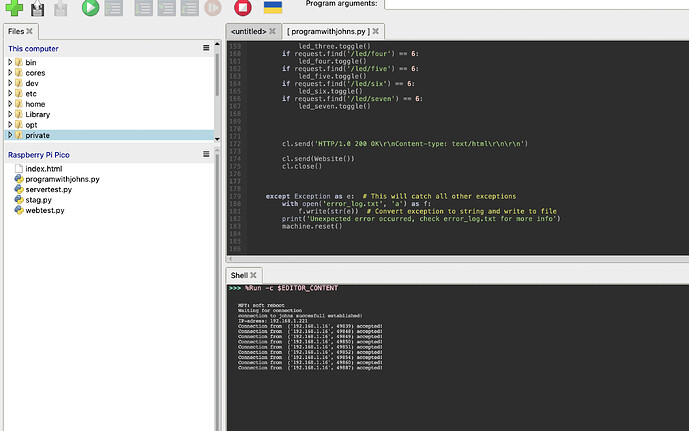Click the Open file toolbar icon
The width and height of the screenshot is (689, 431).
coord(37,8)
